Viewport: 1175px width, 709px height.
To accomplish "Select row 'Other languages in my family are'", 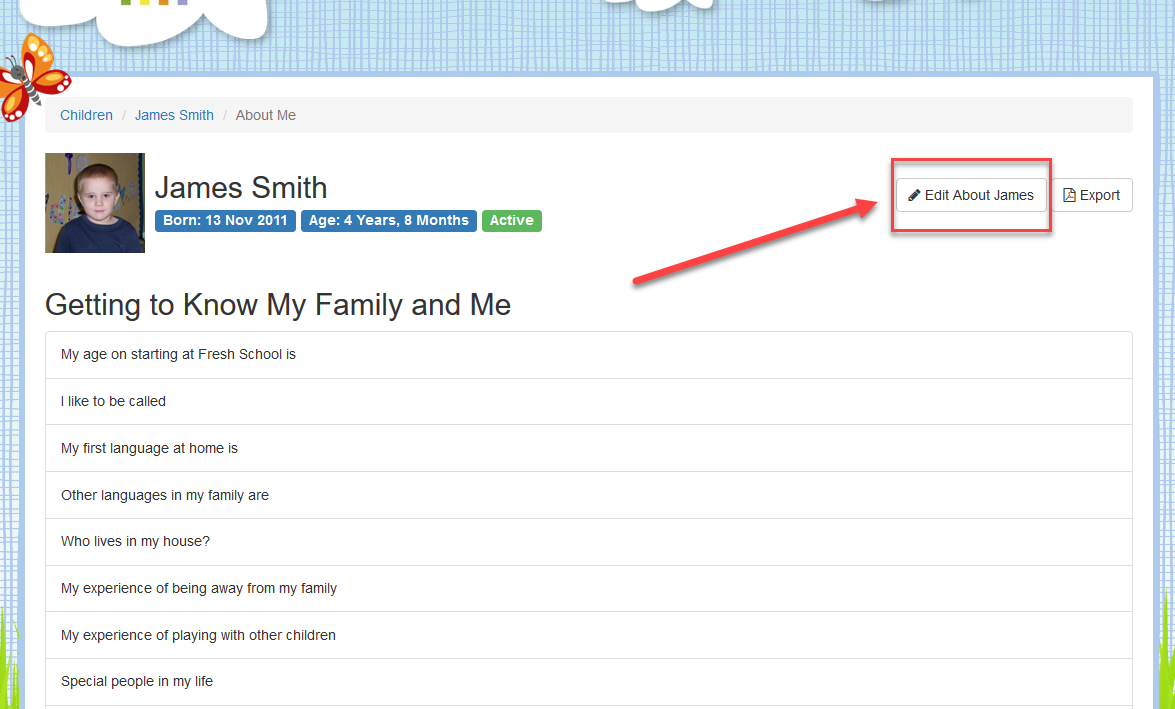I will pyautogui.click(x=589, y=495).
